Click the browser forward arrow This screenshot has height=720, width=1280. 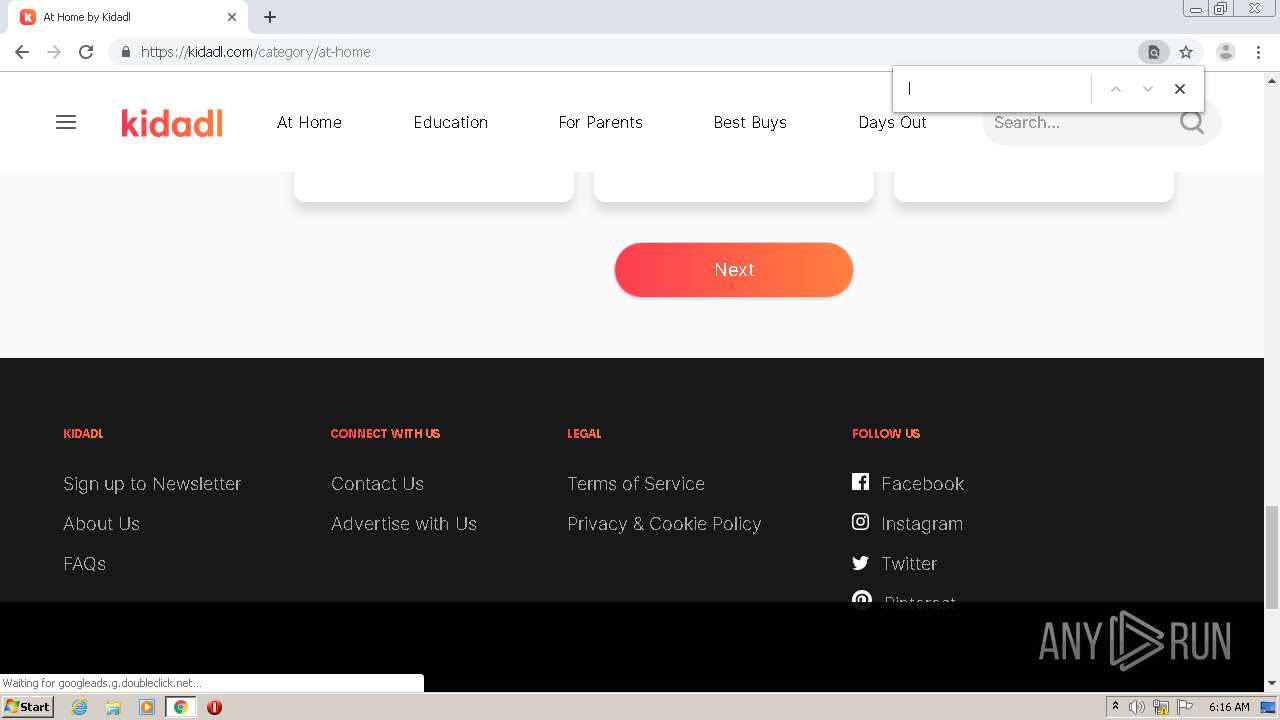tap(54, 52)
